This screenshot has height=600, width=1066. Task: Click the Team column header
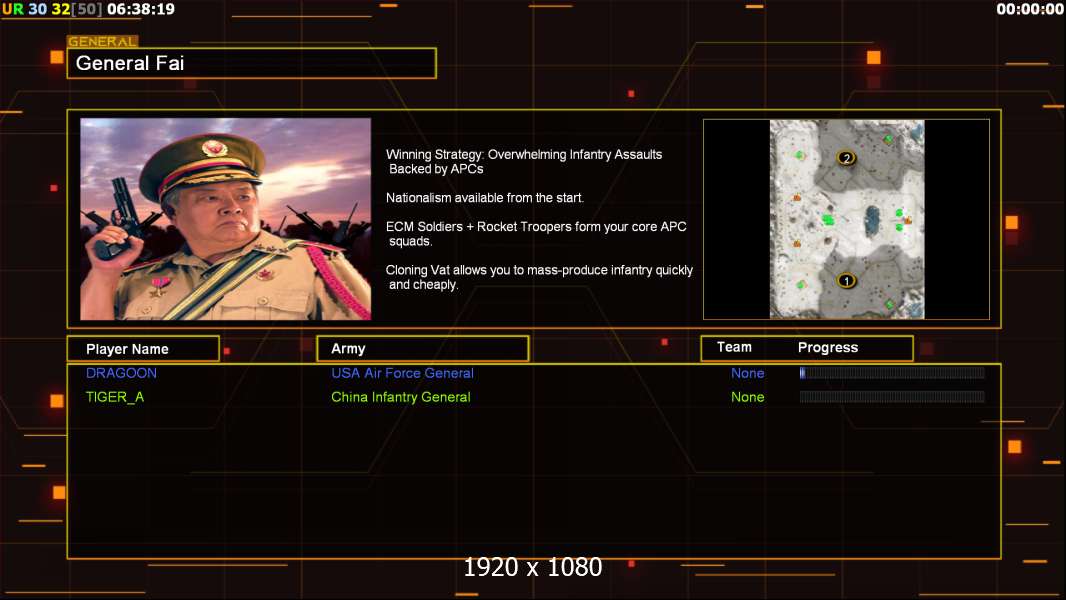[x=734, y=347]
